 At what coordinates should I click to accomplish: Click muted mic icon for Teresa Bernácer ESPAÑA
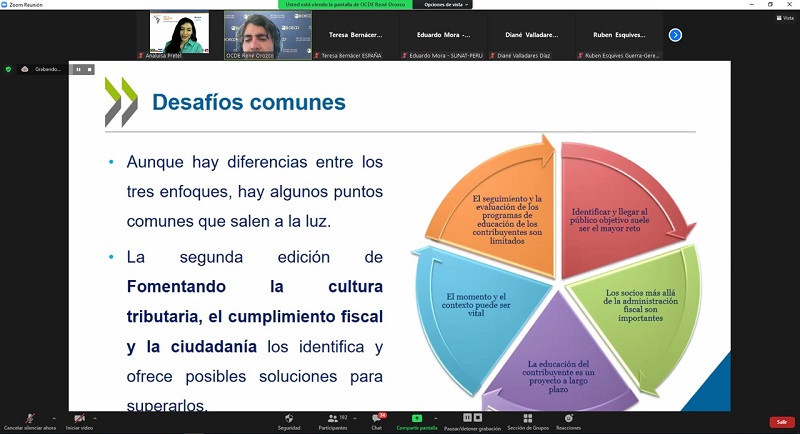[317, 55]
